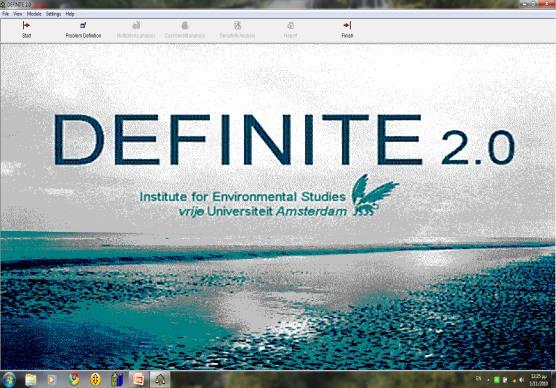Open the Help menu

(x=70, y=14)
